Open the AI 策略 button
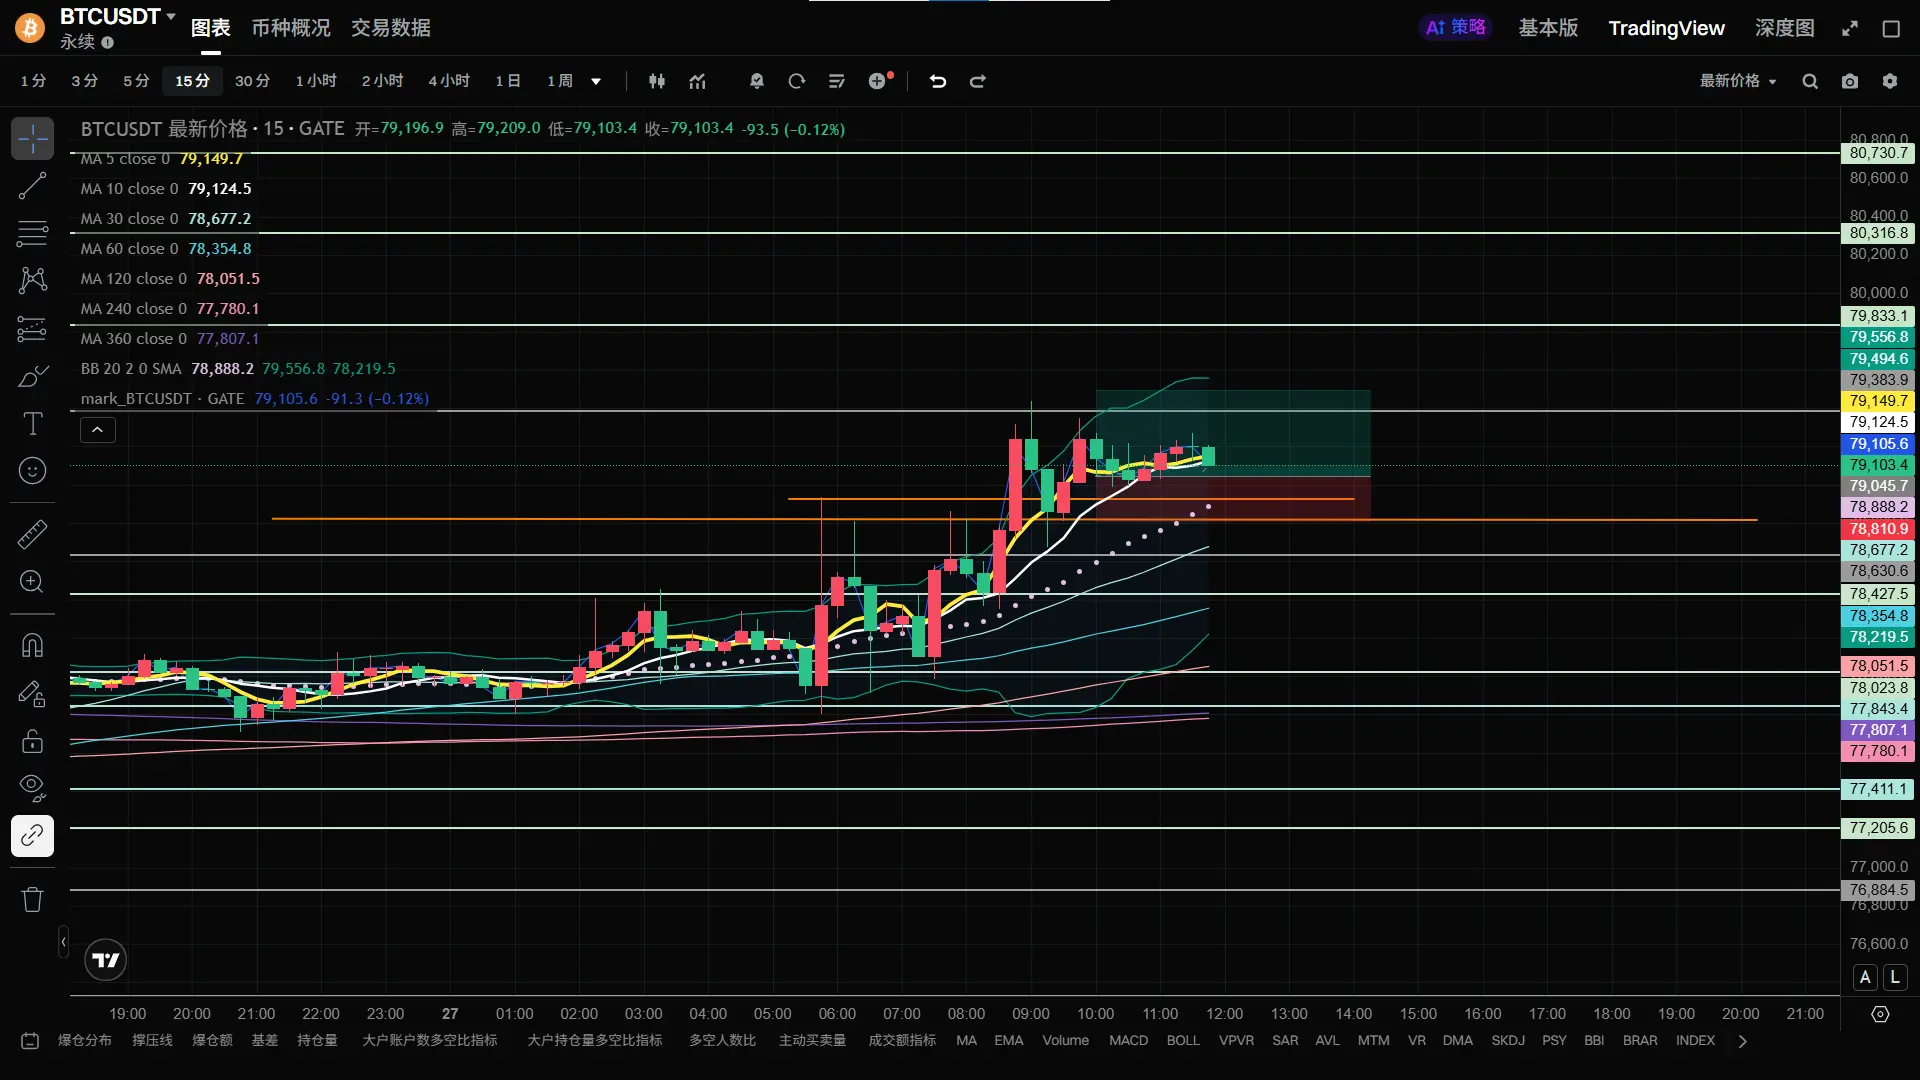The image size is (1920, 1080). click(x=1455, y=28)
